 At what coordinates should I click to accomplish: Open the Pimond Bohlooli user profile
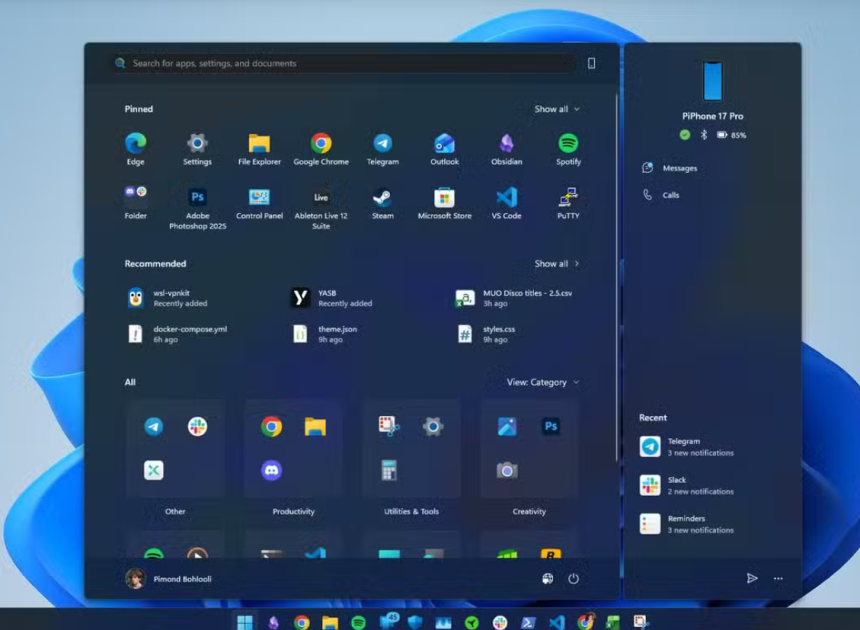[169, 578]
